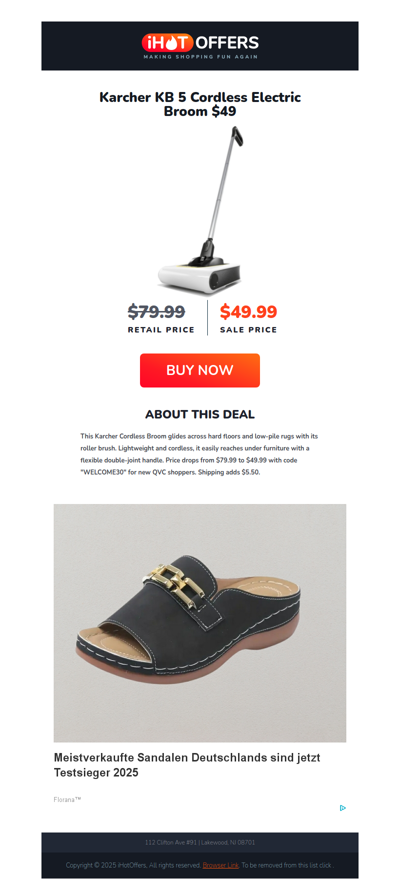The height and width of the screenshot is (879, 400).
Task: Click the $49.99 sale price
Action: [x=248, y=311]
